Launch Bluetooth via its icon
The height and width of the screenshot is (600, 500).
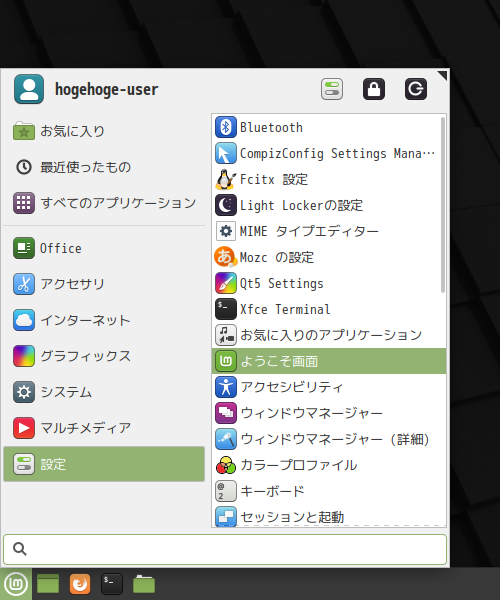pos(226,127)
